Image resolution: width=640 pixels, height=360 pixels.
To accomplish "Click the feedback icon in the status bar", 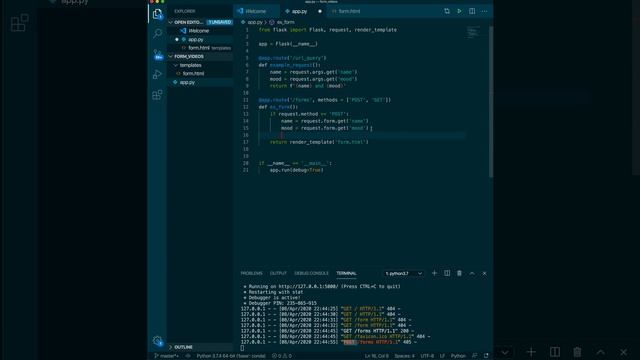I will point(475,356).
